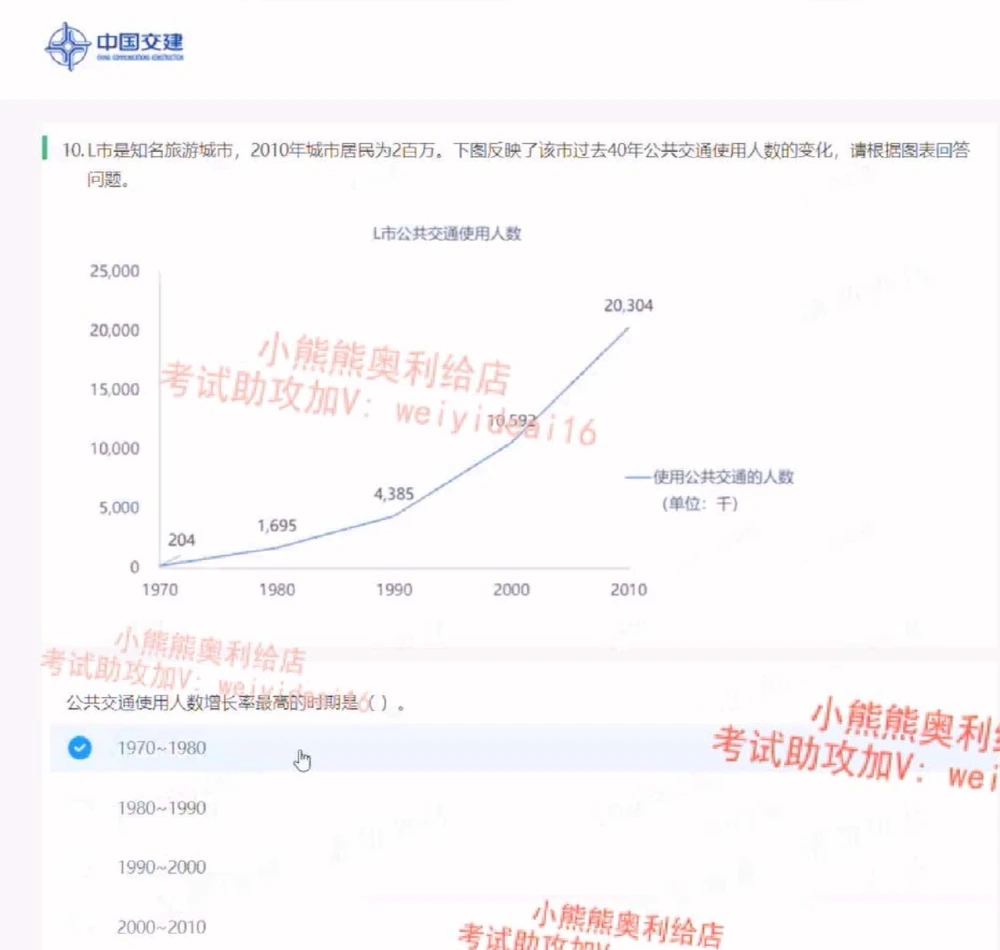Click the currently selected 1970~1980 option row
The height and width of the screenshot is (950, 1000).
point(165,747)
